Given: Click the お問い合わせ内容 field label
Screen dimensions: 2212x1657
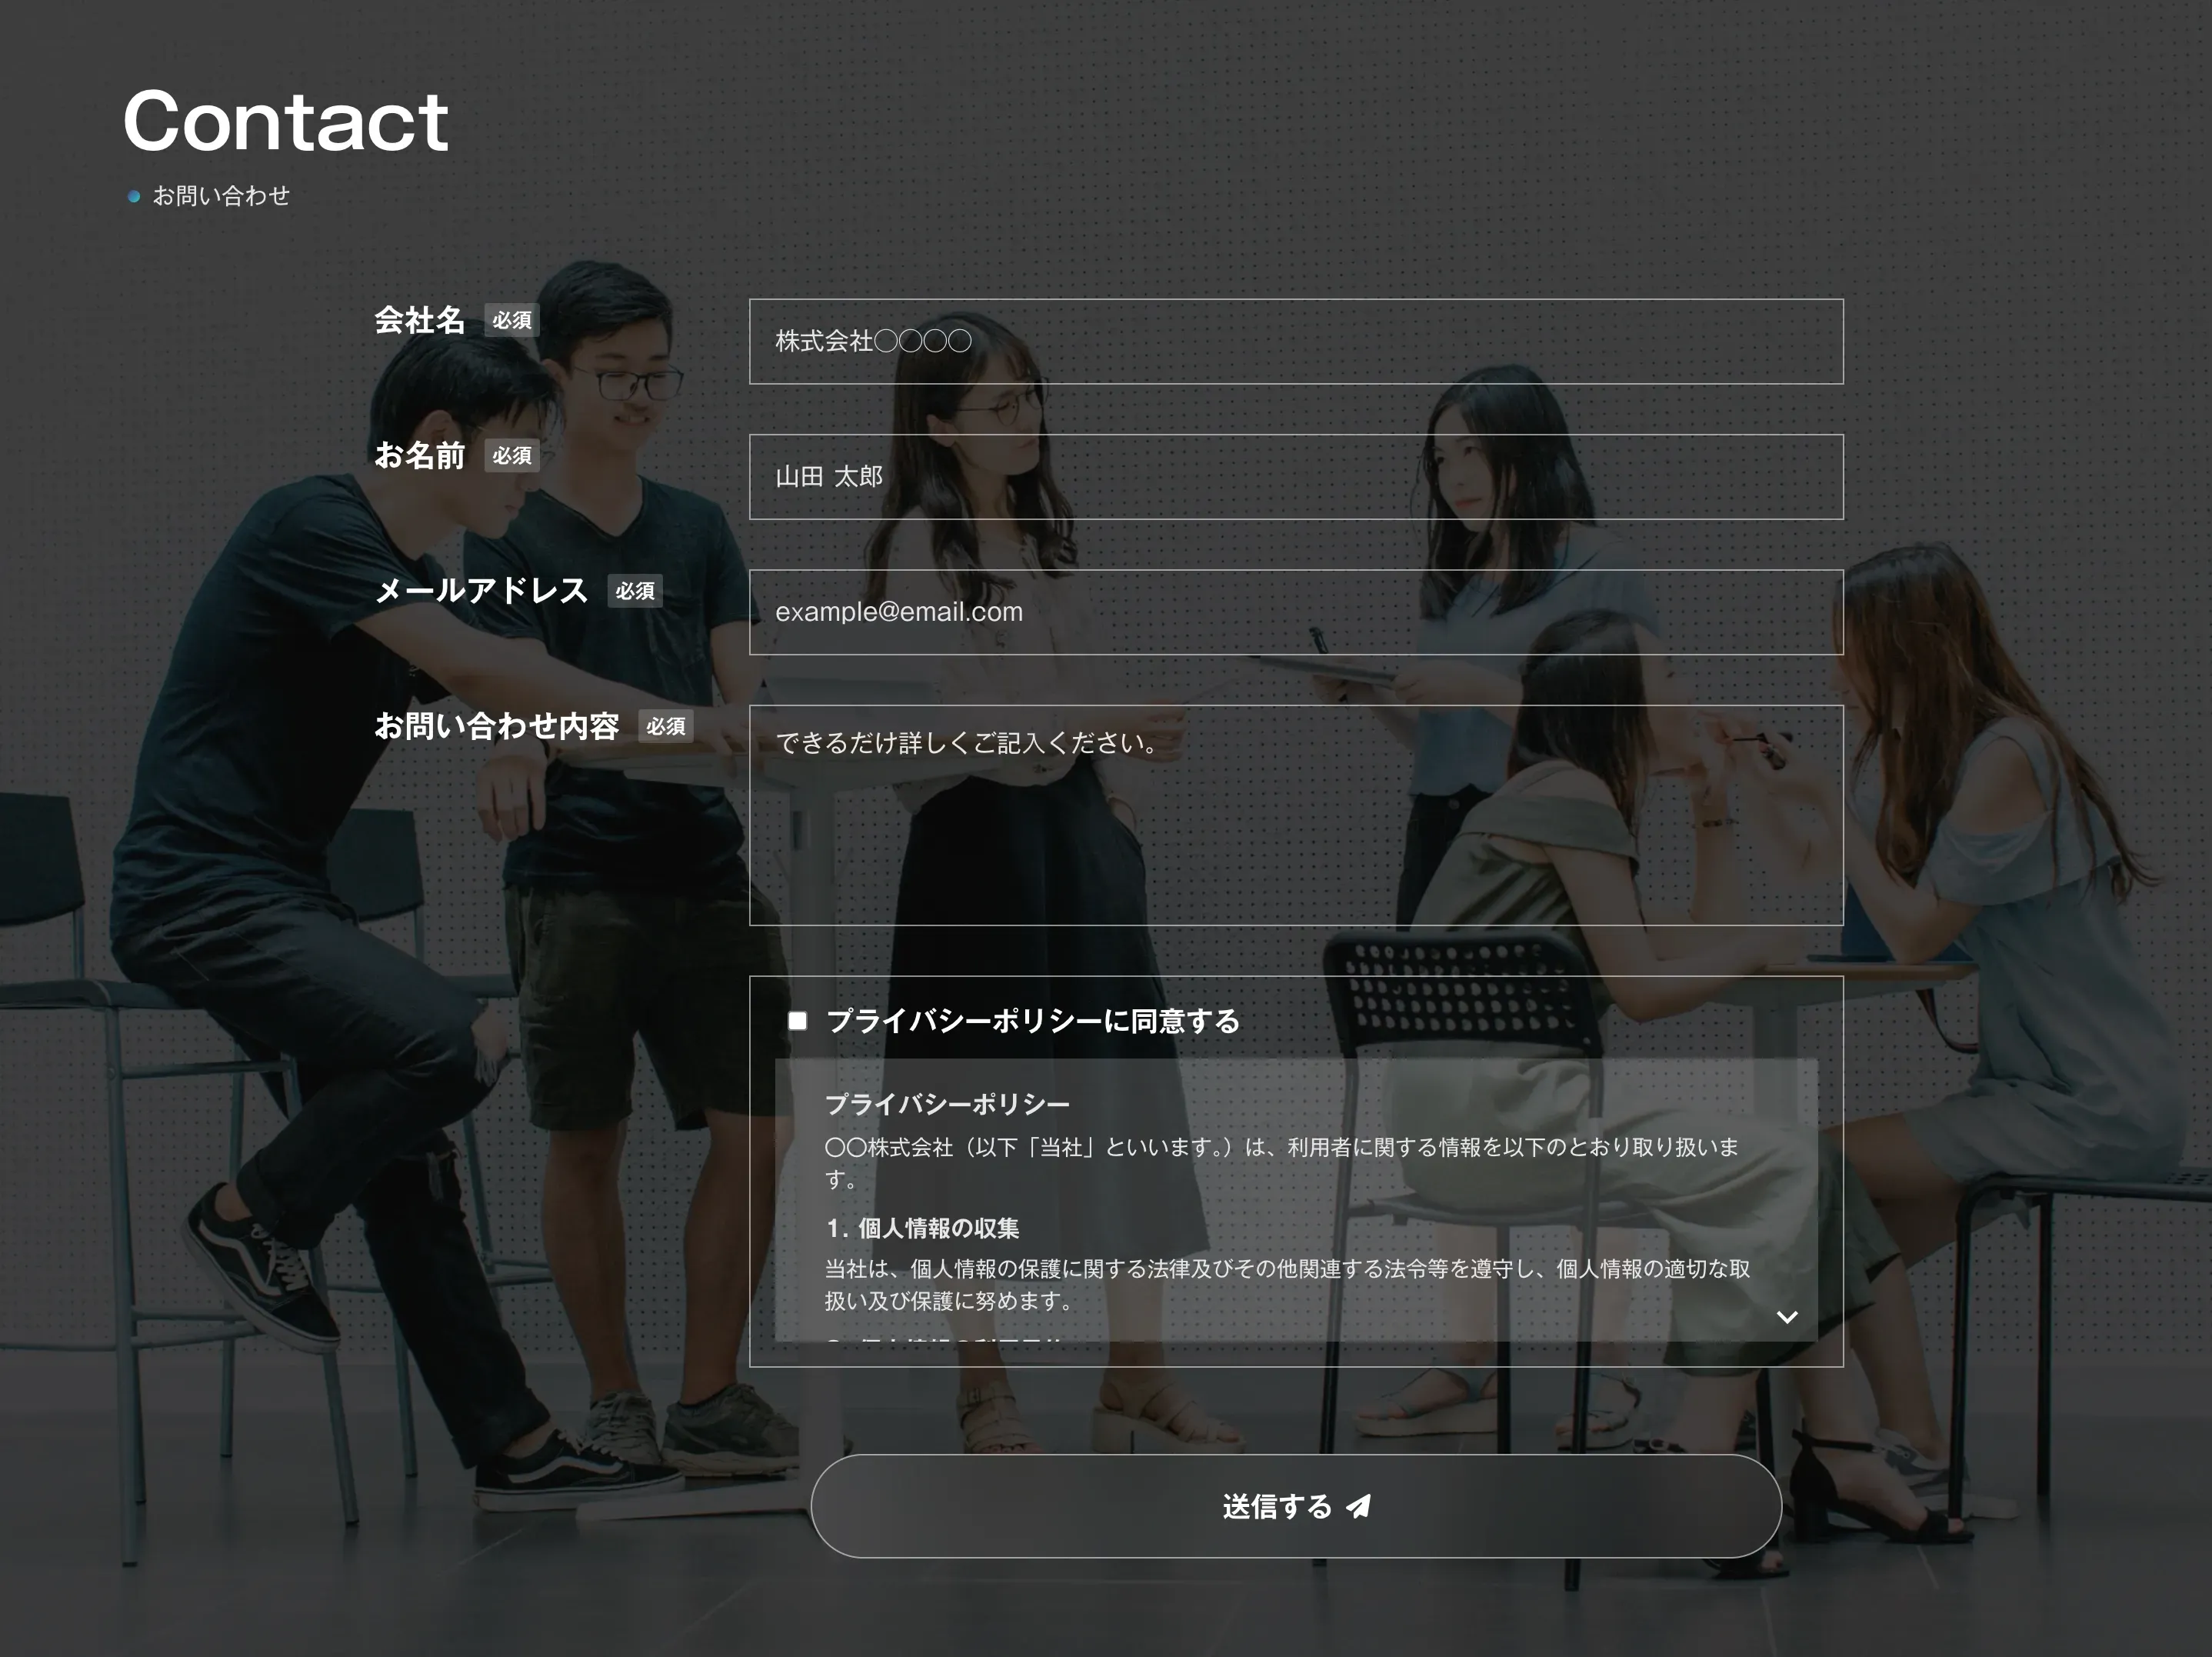Looking at the screenshot, I should 496,726.
